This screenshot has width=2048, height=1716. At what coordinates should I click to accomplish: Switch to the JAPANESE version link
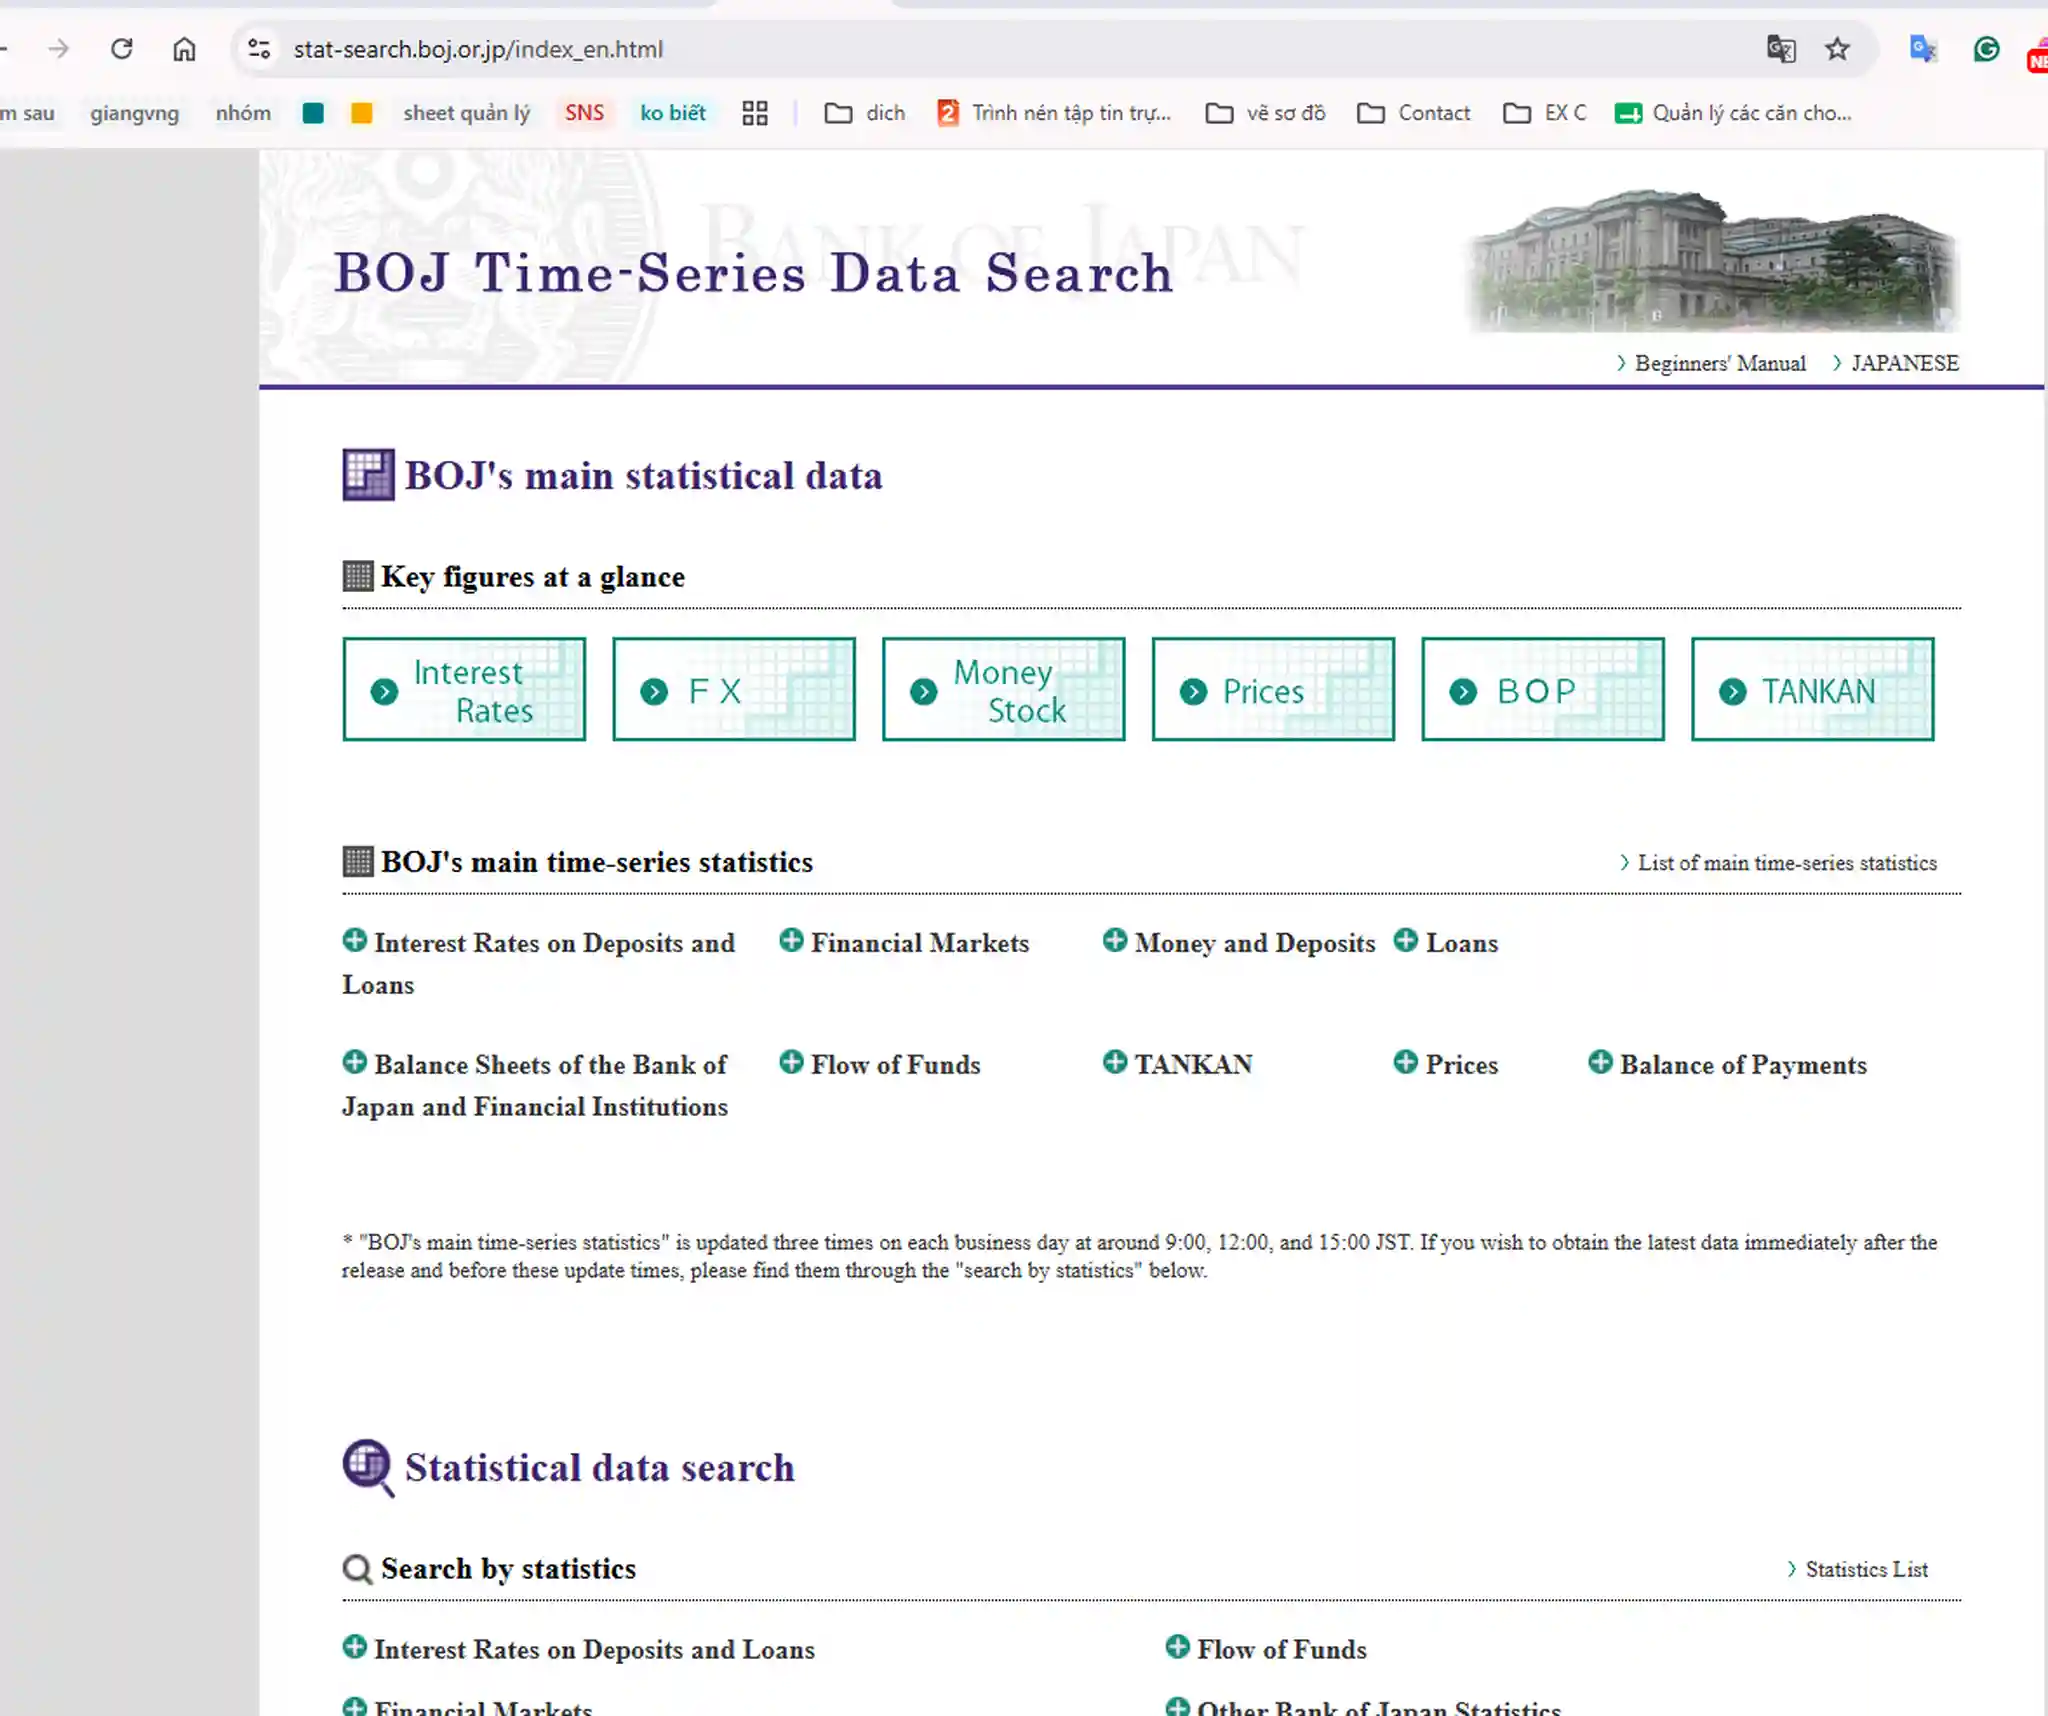click(x=1896, y=363)
